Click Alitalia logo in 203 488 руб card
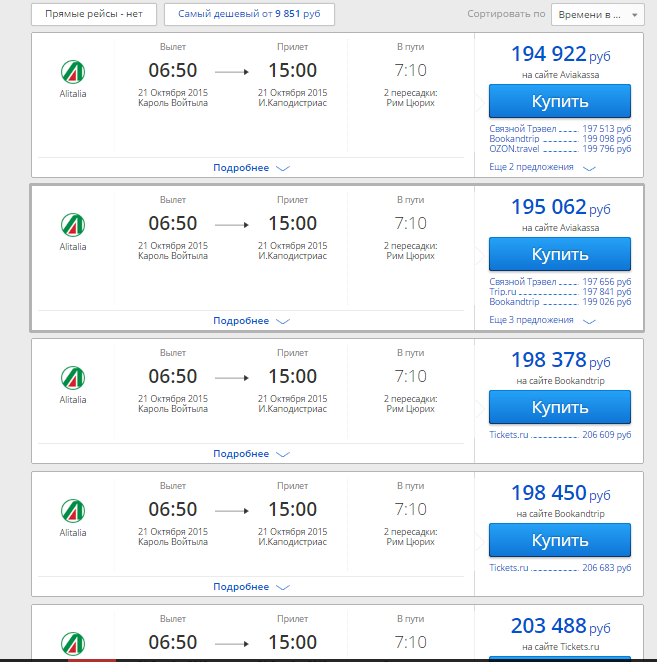Screen dimensions: 657x662 tap(73, 643)
